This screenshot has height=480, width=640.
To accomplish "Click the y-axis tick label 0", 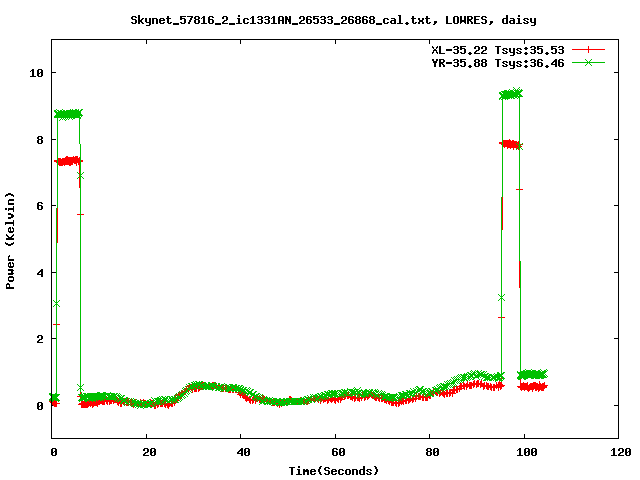I will (40, 406).
